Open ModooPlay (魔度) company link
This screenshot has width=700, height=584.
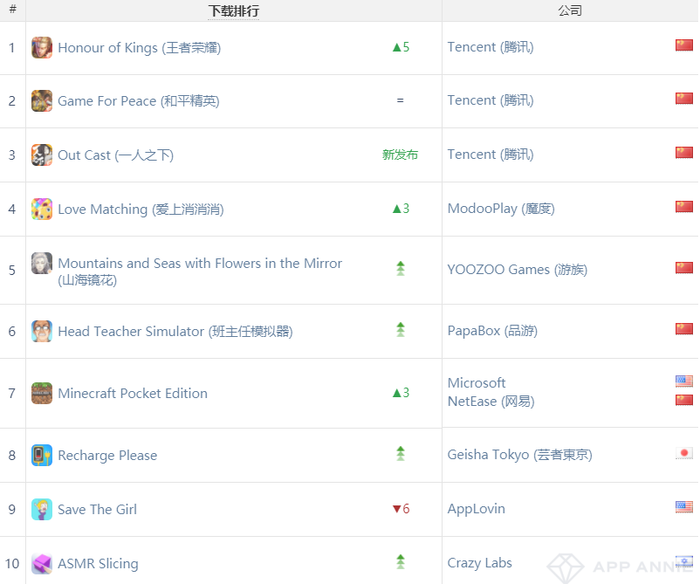[501, 209]
